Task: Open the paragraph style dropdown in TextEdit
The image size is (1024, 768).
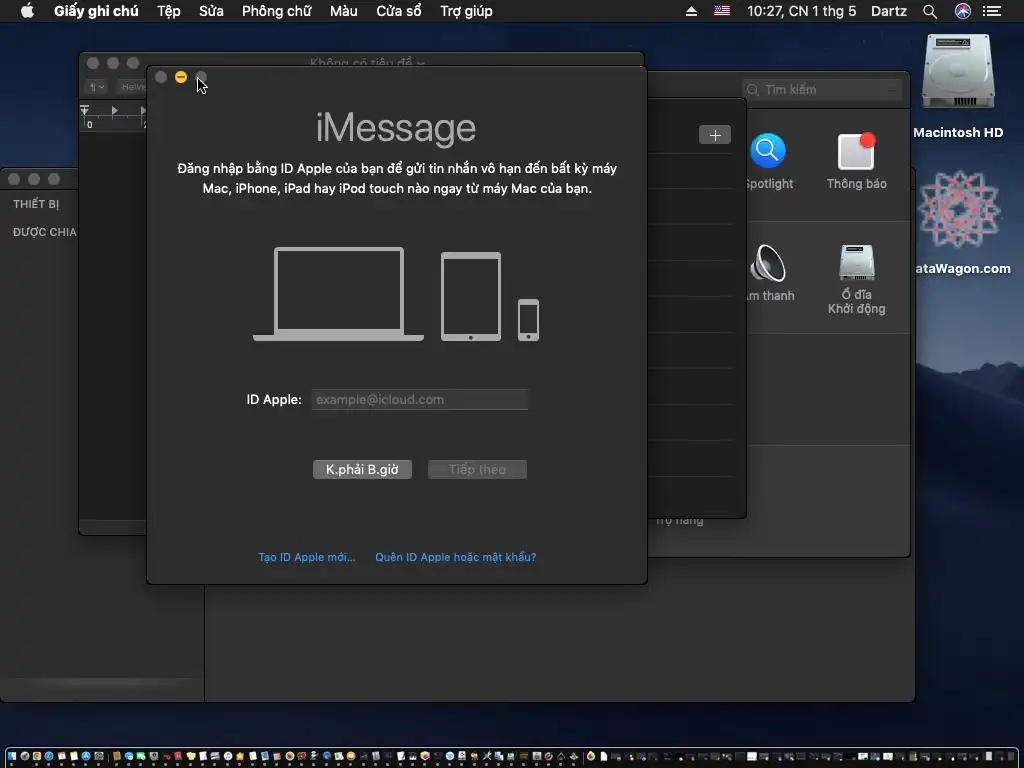Action: pyautogui.click(x=97, y=87)
